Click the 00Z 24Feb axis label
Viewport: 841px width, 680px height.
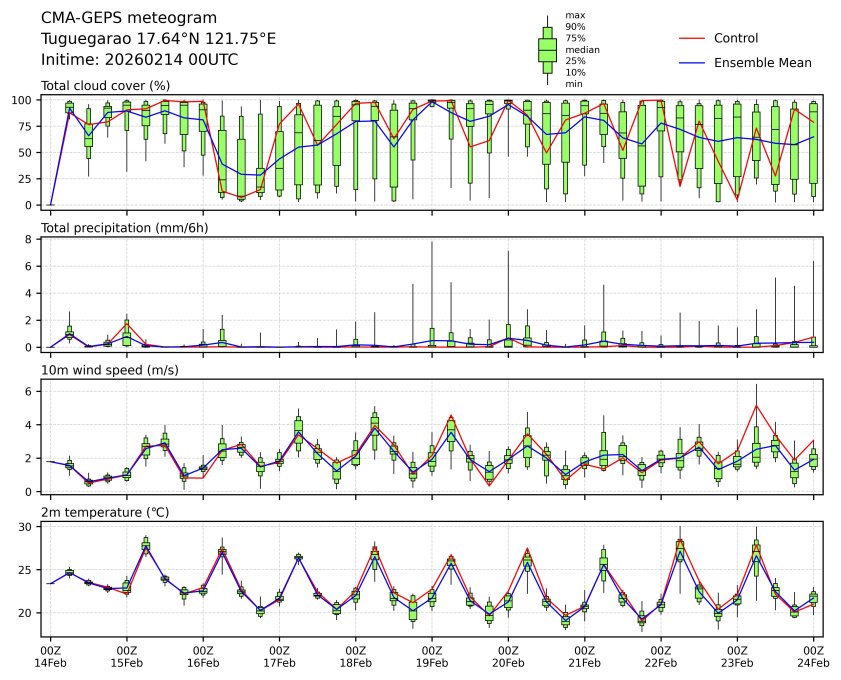point(813,656)
